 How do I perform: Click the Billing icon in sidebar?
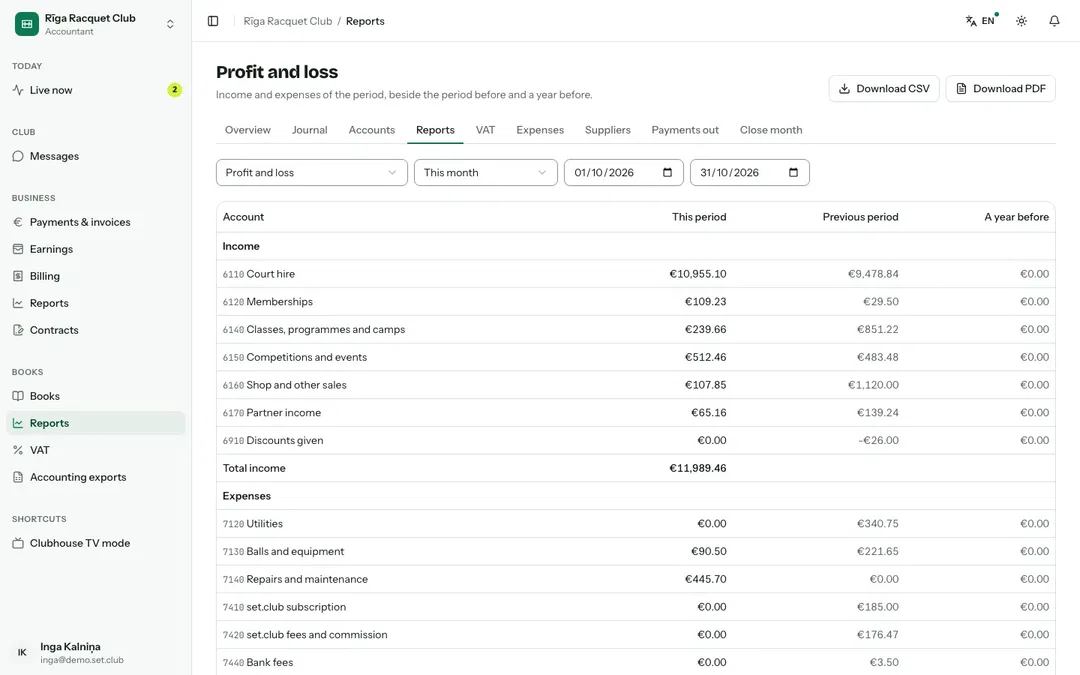[18, 276]
